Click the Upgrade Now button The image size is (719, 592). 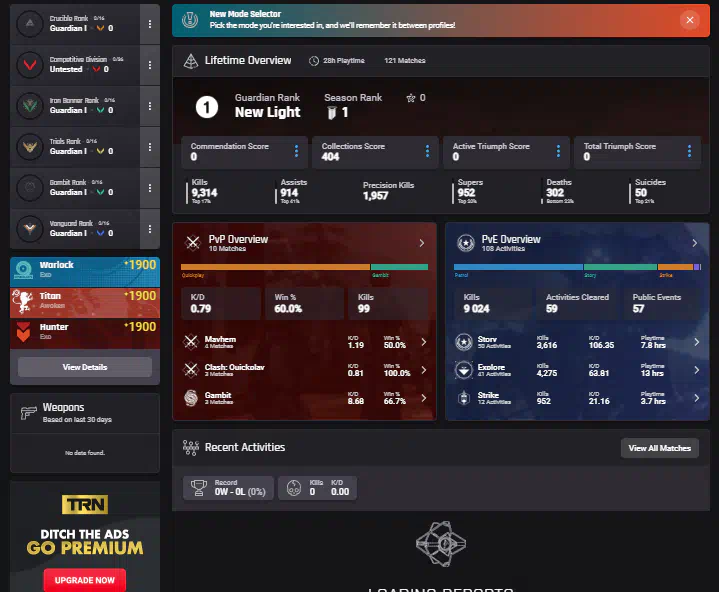pos(85,580)
